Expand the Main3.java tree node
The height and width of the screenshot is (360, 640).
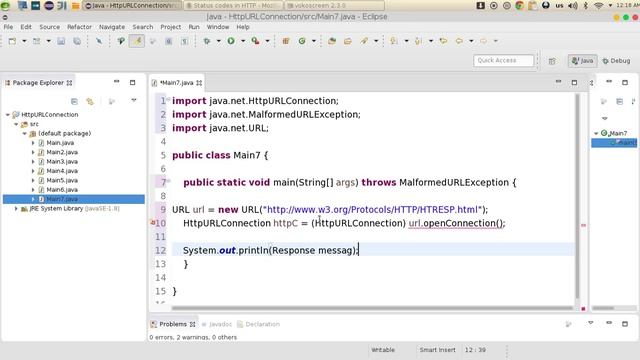(x=33, y=162)
